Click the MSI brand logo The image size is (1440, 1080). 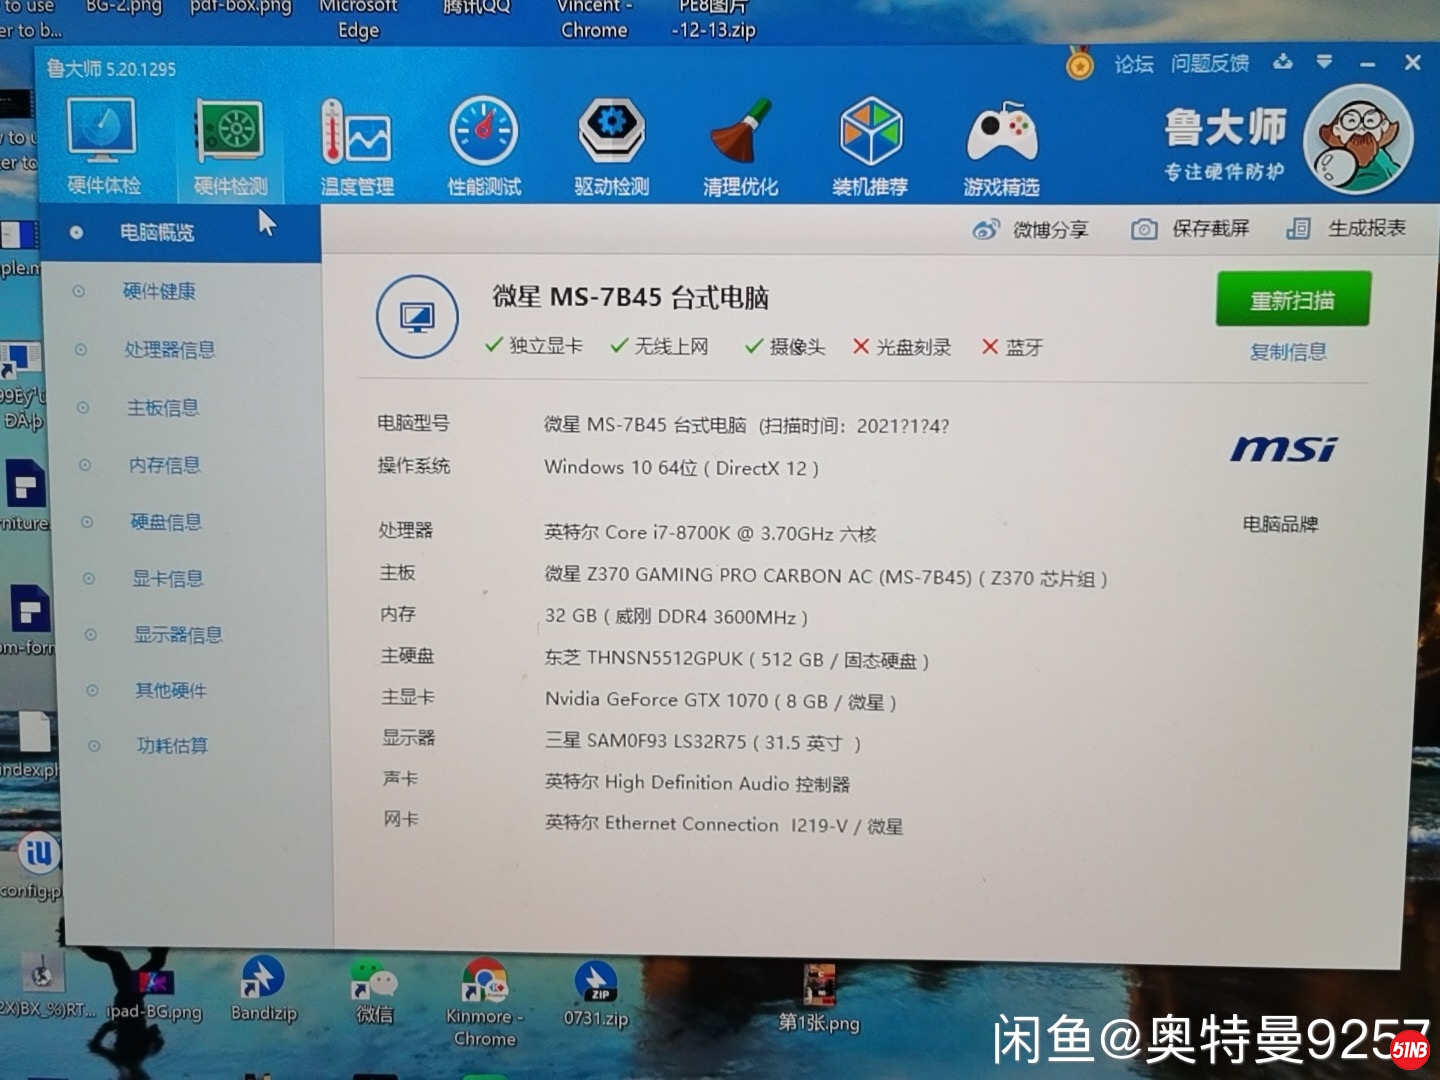pos(1283,449)
